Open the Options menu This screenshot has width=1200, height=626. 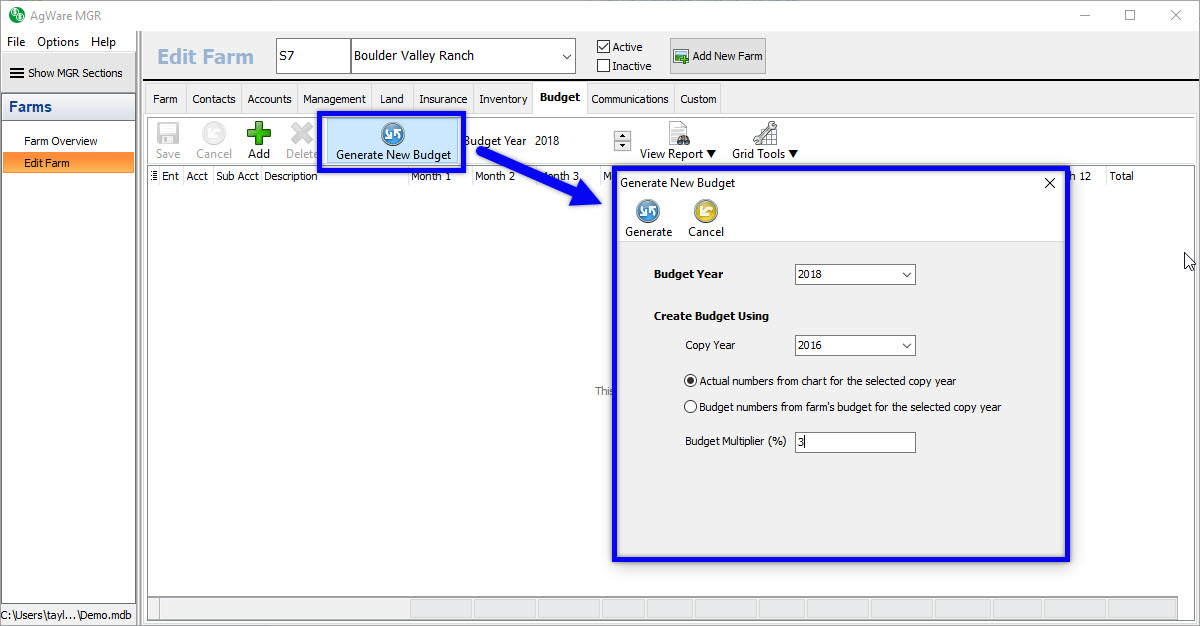click(58, 42)
